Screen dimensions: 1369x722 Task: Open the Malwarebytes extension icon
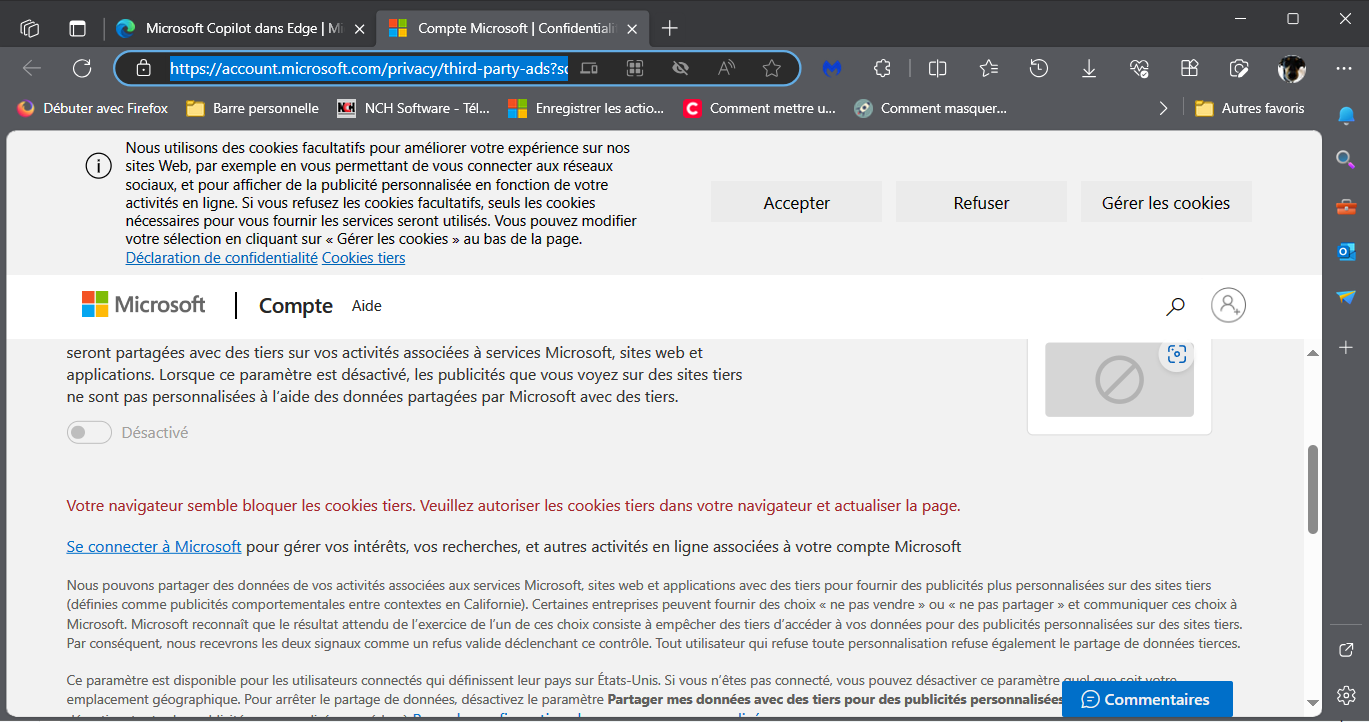(832, 68)
